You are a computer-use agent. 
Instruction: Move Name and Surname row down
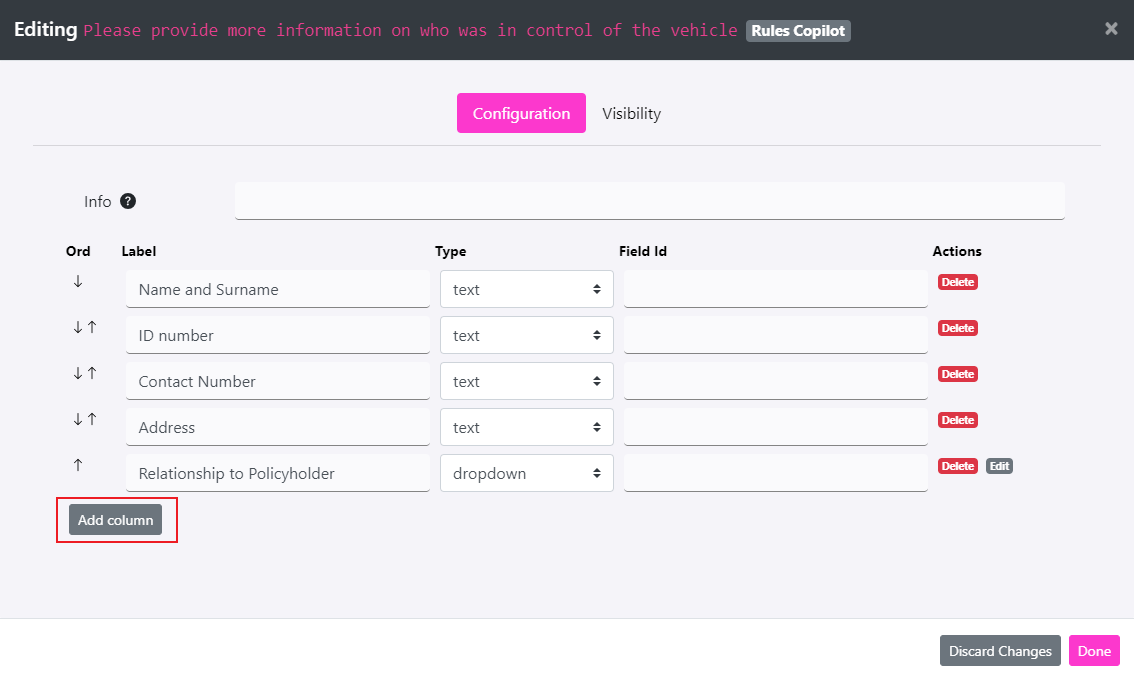78,282
